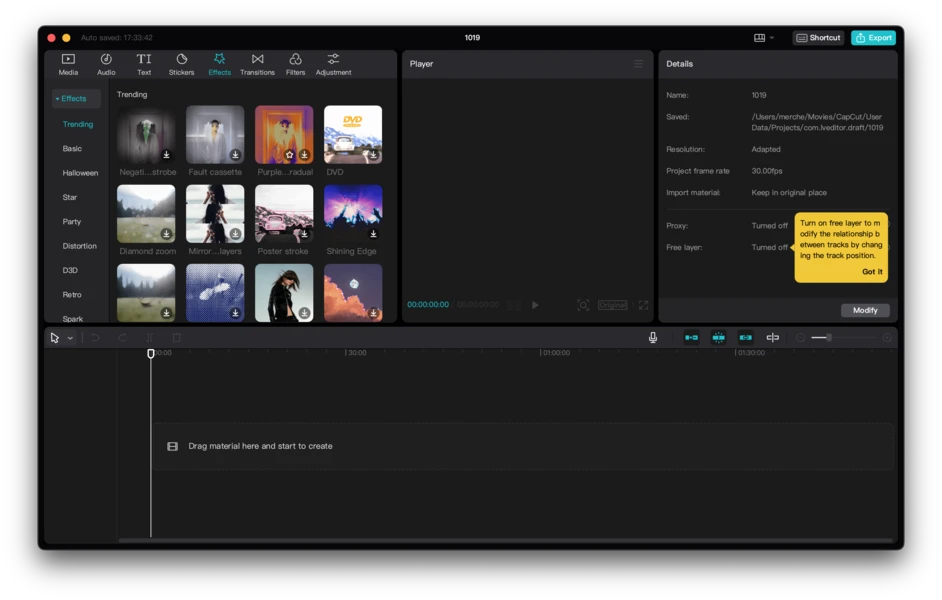Toggle clip linking in the timeline toolbar

744,337
